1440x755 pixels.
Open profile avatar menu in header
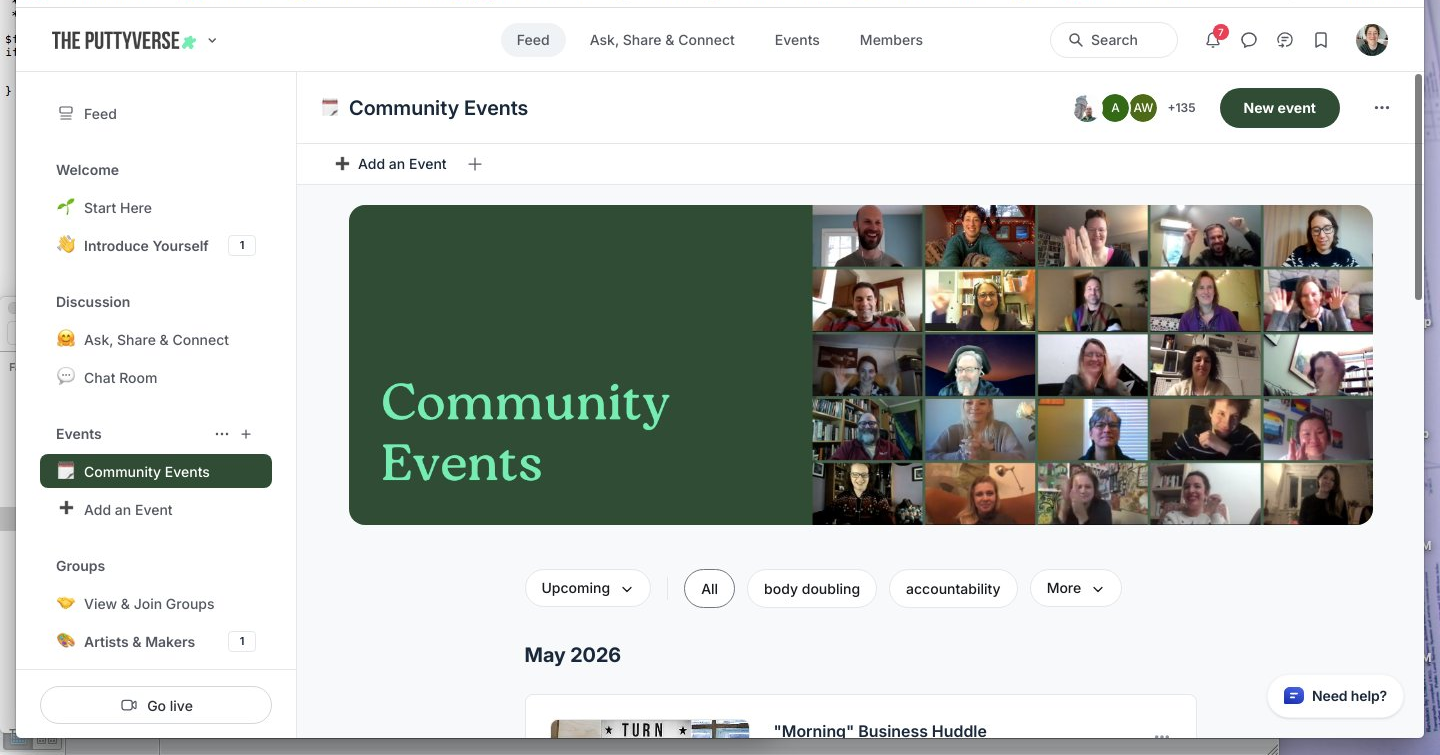1372,40
